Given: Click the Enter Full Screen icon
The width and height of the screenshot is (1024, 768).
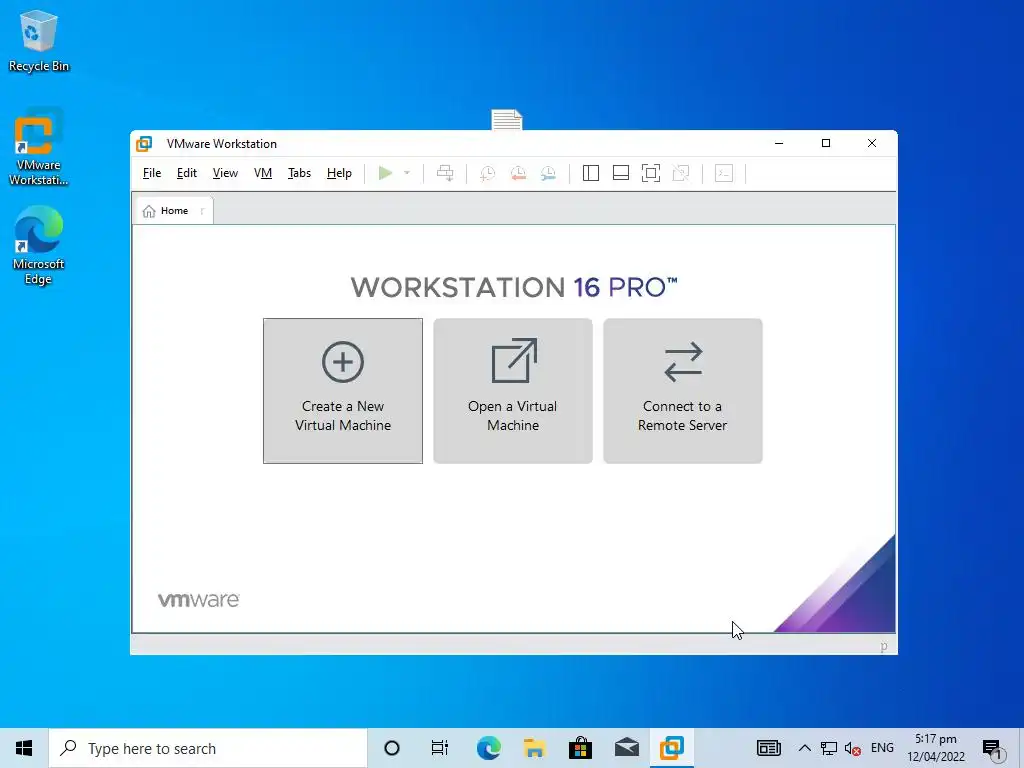Looking at the screenshot, I should click(x=651, y=173).
